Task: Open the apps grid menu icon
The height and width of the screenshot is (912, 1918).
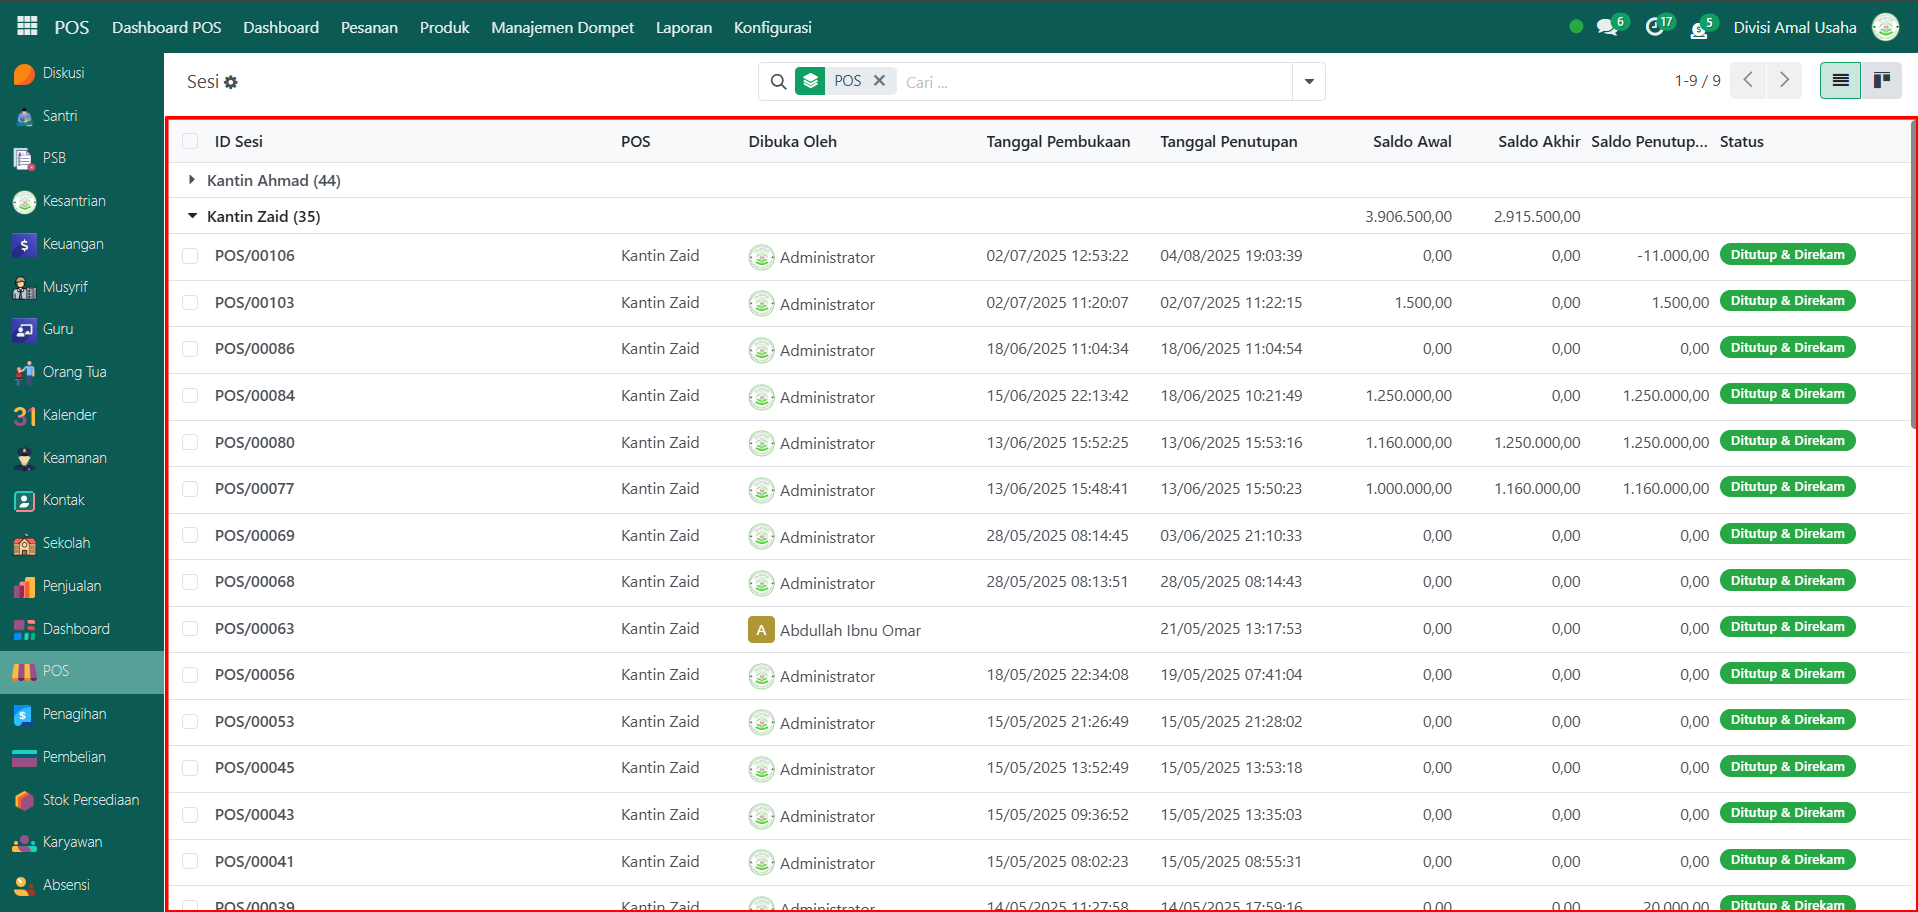Action: click(x=27, y=27)
